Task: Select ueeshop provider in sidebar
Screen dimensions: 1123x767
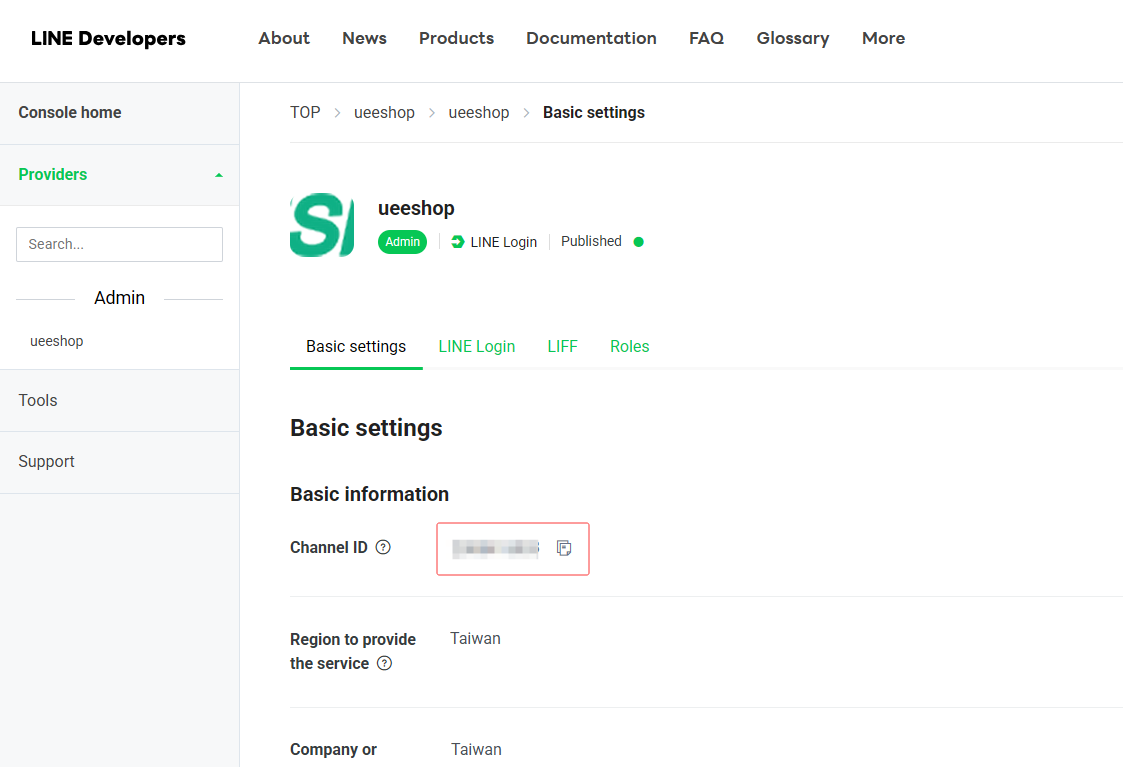Action: (57, 341)
